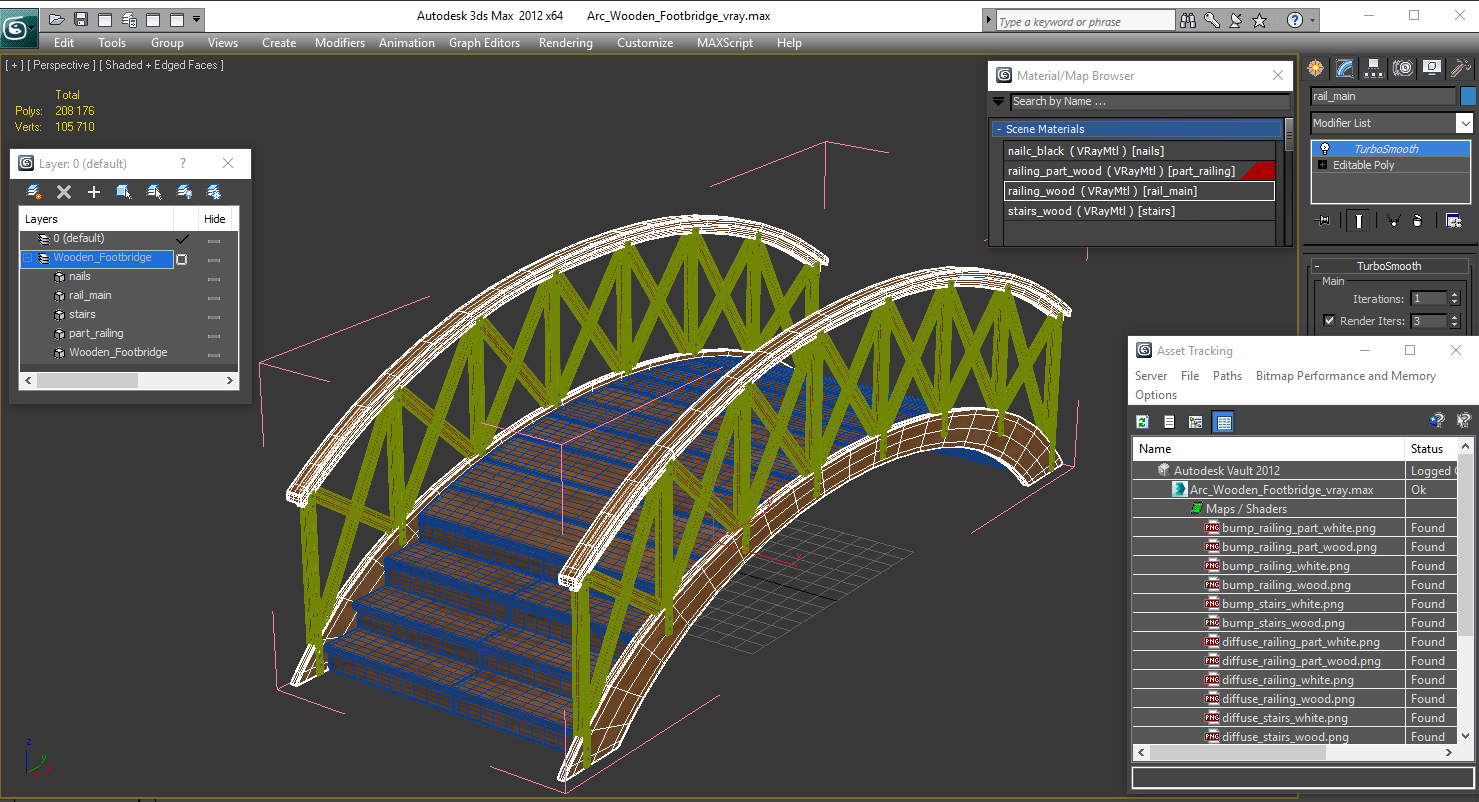
Task: Click the Favorites star icon
Action: tap(1260, 20)
